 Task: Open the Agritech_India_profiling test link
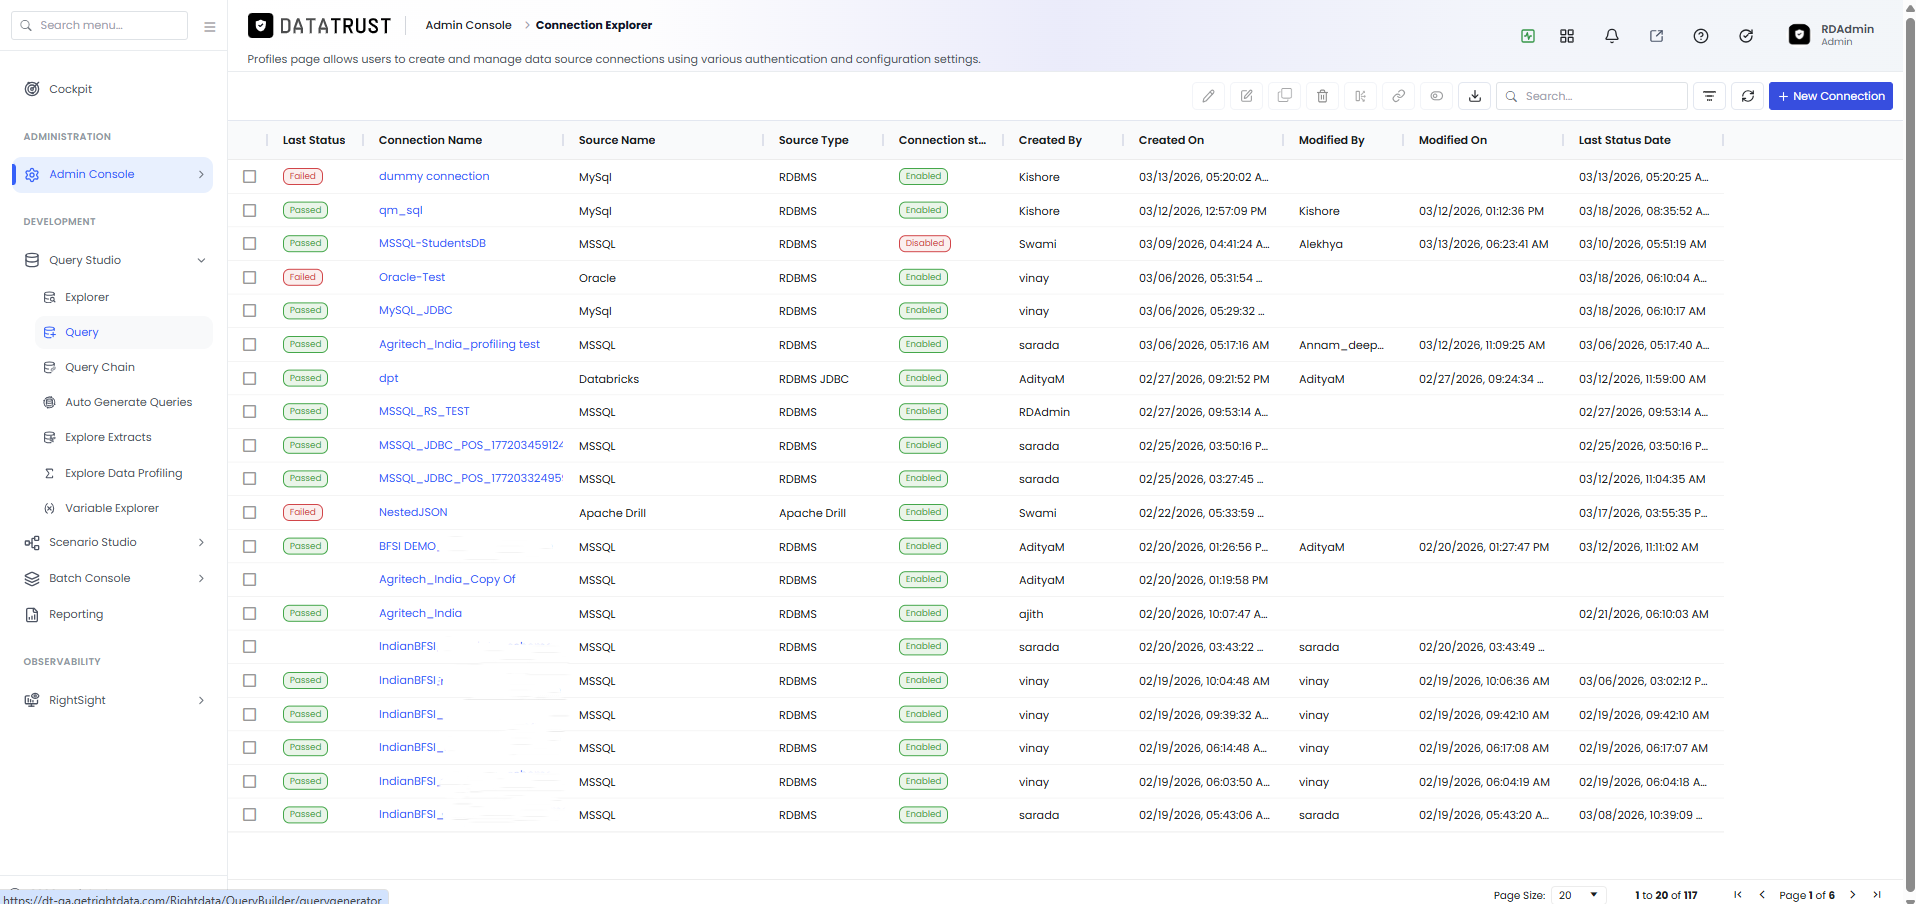(x=459, y=345)
